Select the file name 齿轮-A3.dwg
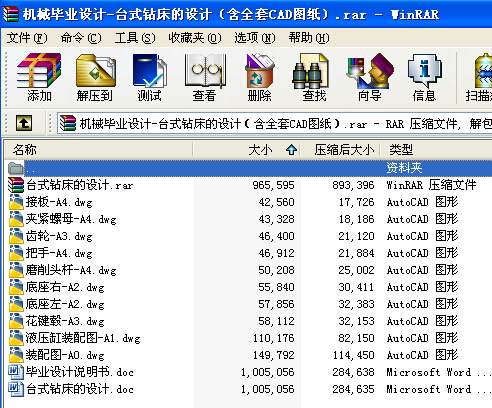492x408 pixels. pyautogui.click(x=59, y=236)
